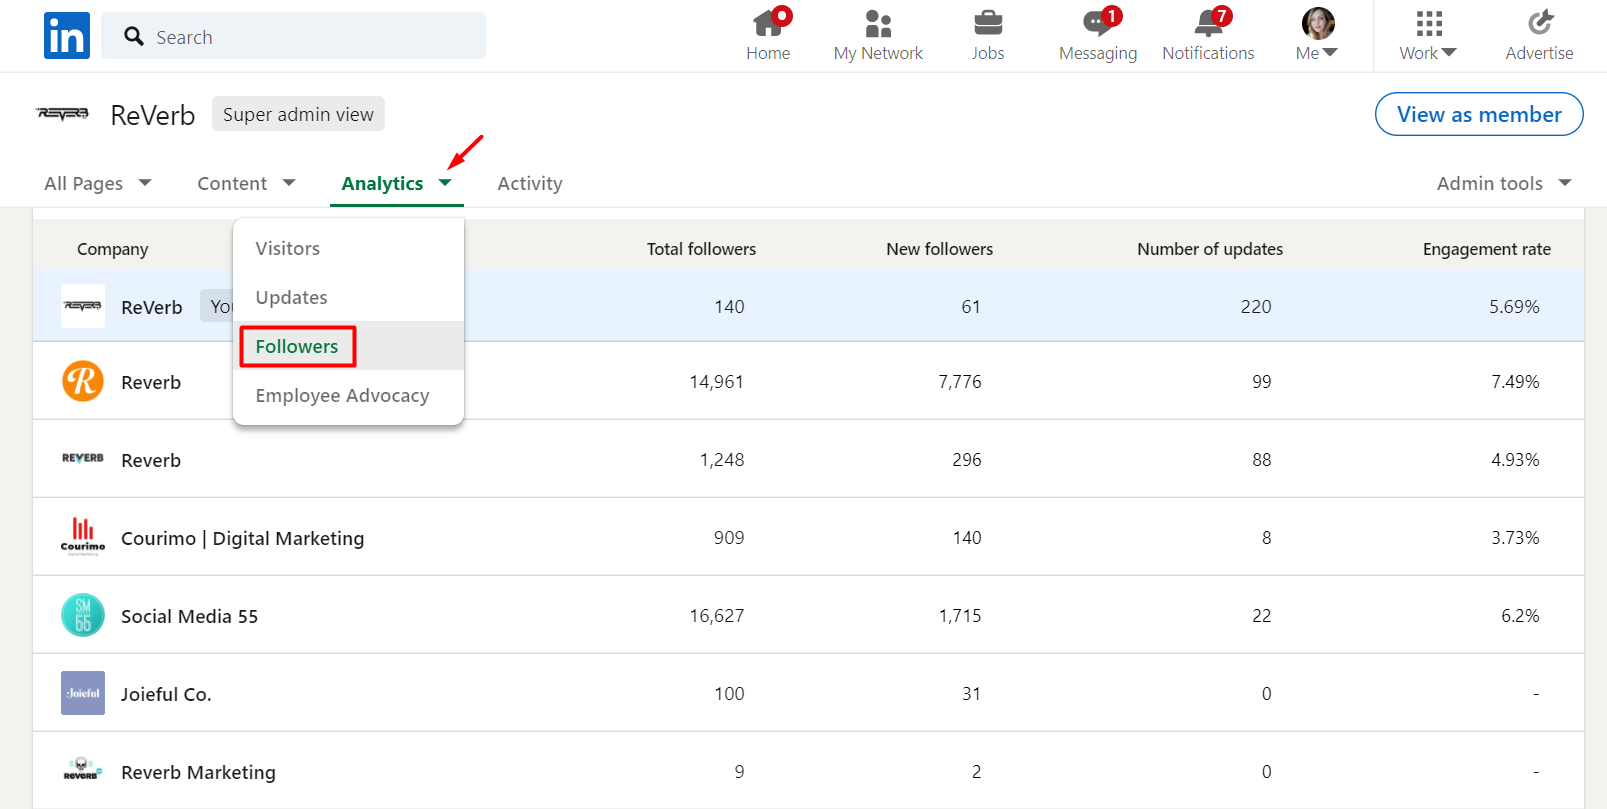
Task: Click the ReVerb company name in table
Action: point(152,307)
